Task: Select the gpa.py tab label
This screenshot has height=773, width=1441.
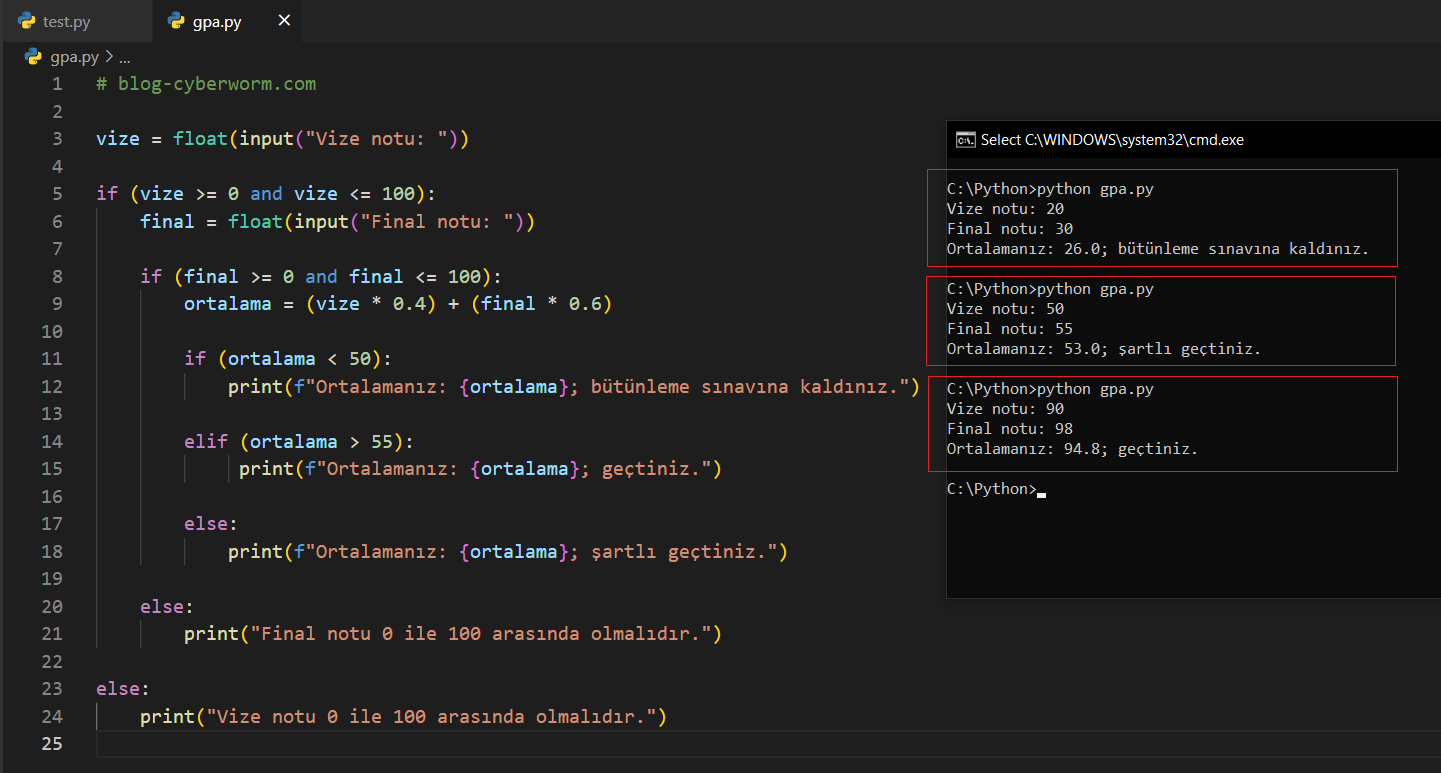Action: tap(217, 21)
